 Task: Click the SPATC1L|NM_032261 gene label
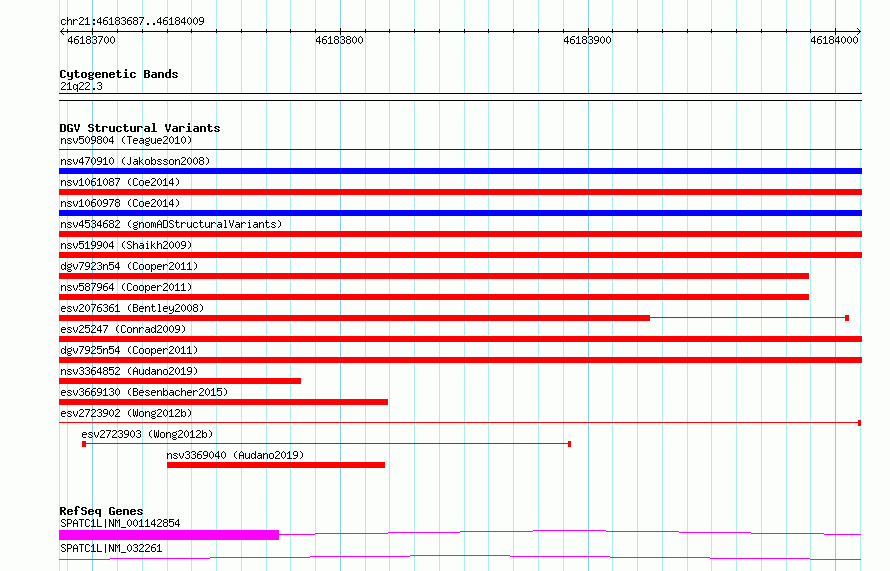(x=111, y=548)
